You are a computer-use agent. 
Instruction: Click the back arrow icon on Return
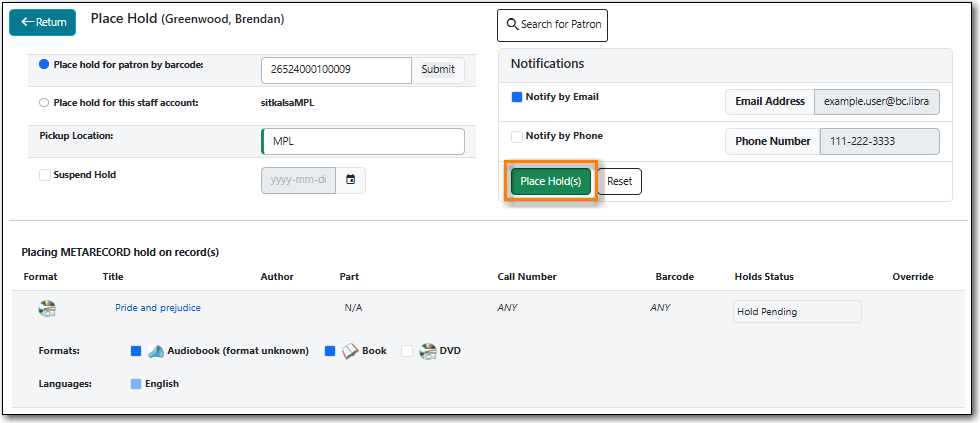pyautogui.click(x=27, y=22)
